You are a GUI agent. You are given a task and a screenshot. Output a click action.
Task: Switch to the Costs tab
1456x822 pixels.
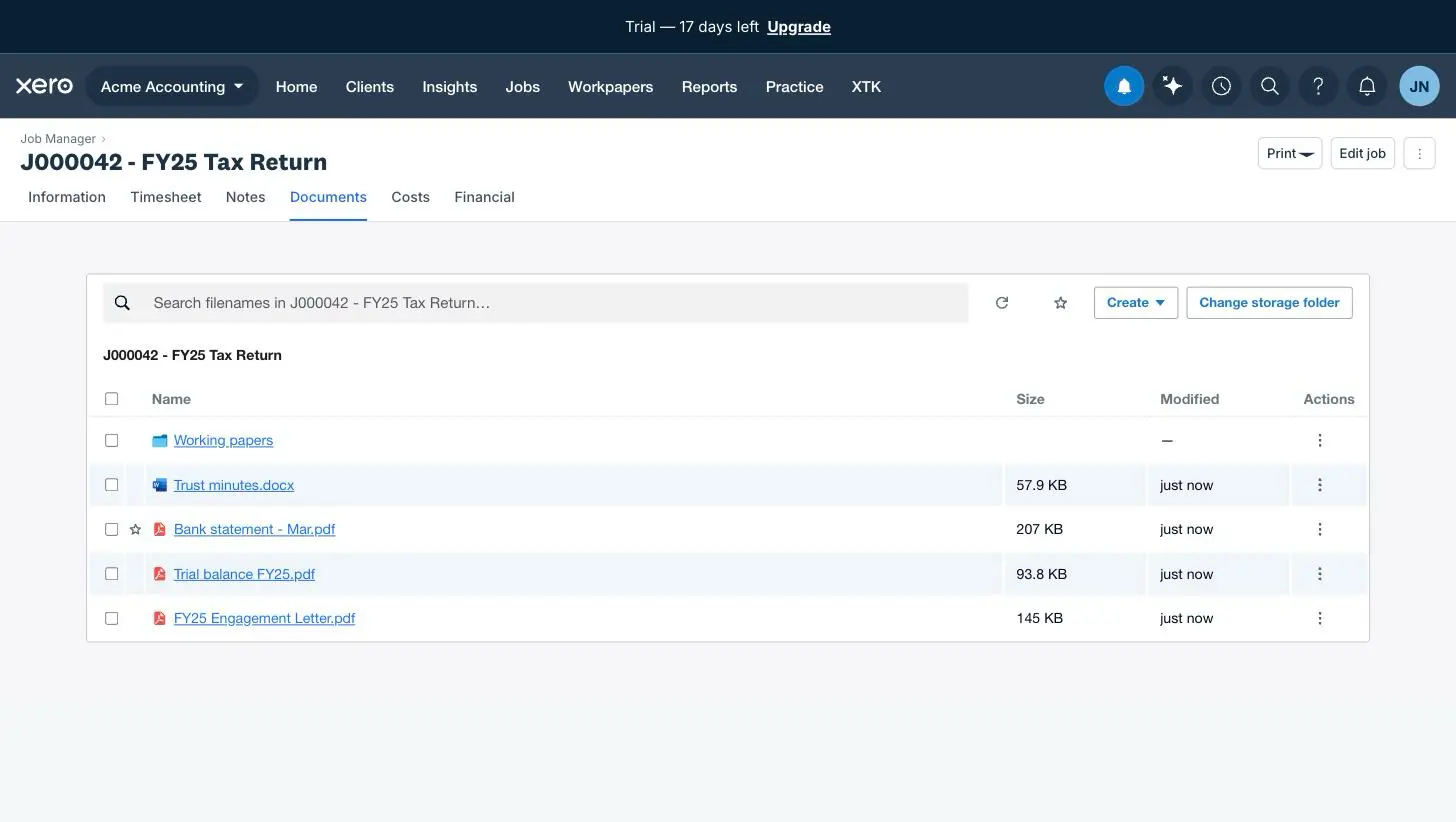coord(410,197)
